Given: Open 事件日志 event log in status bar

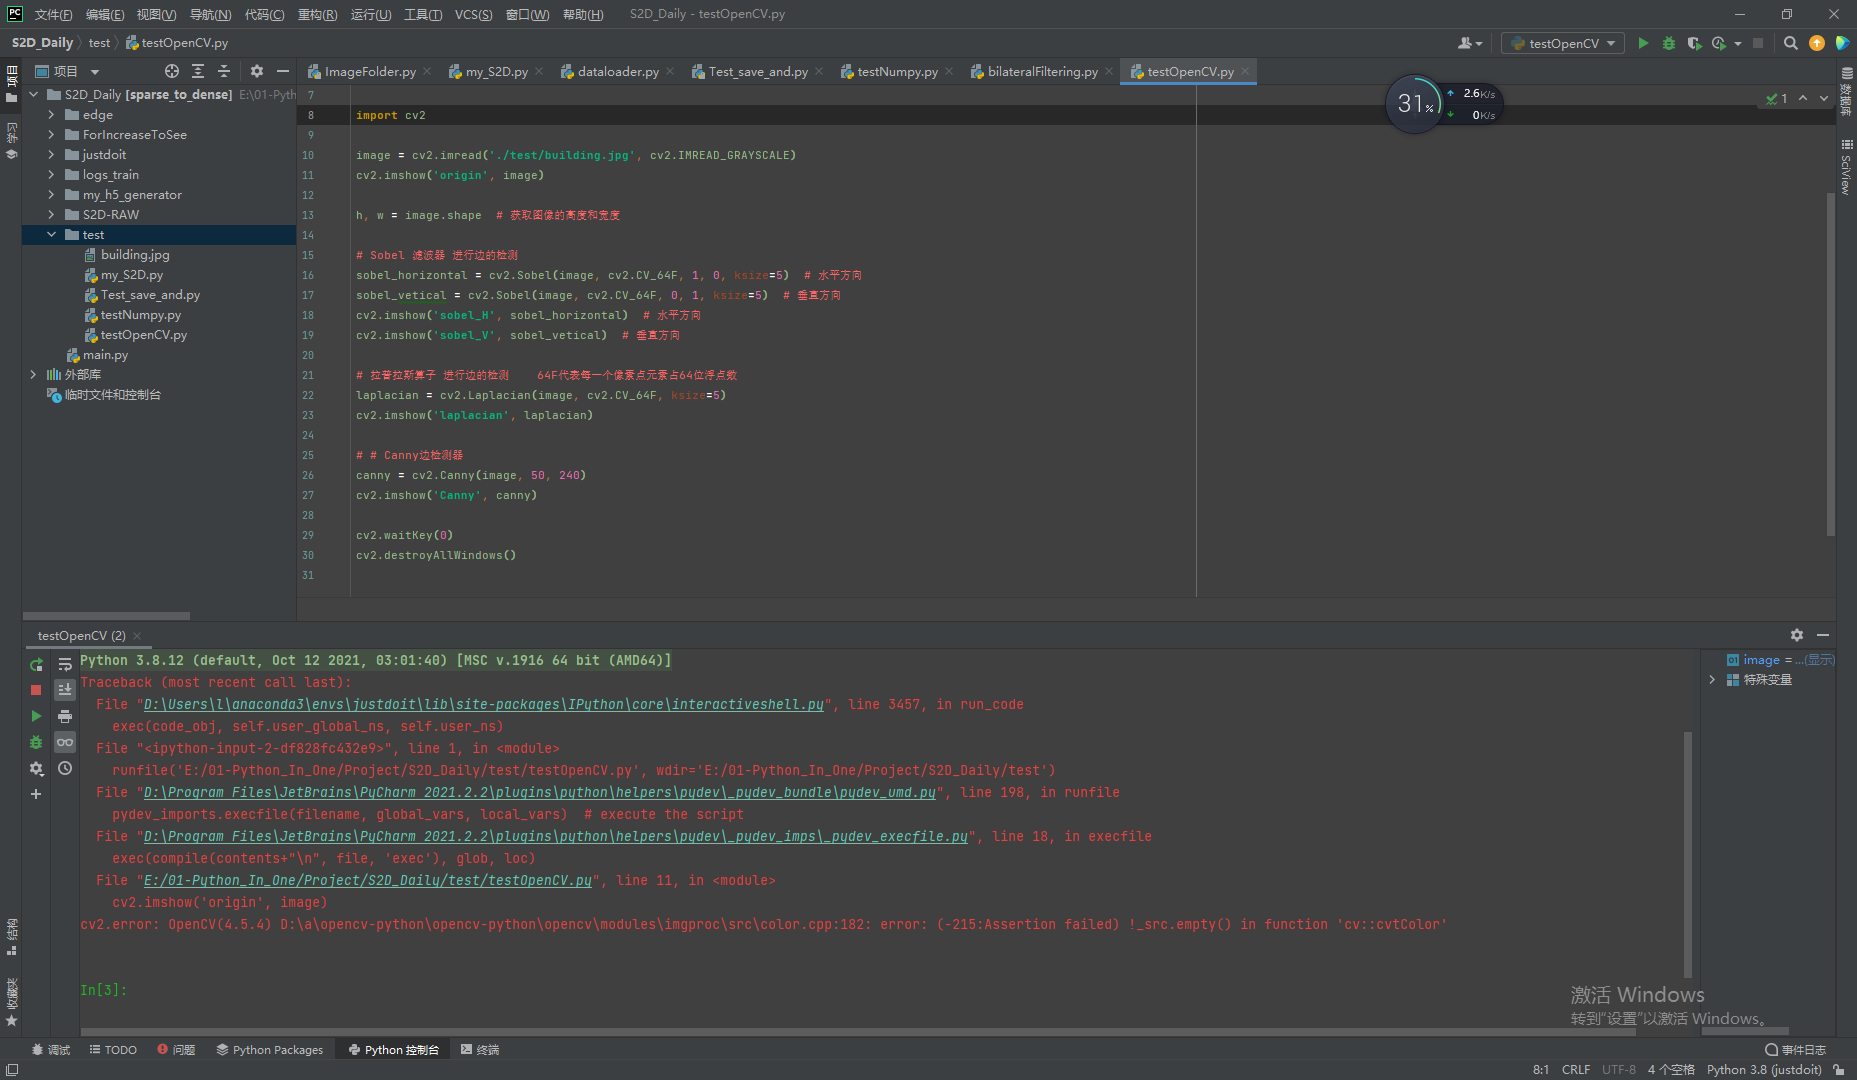Looking at the screenshot, I should click(x=1796, y=1049).
